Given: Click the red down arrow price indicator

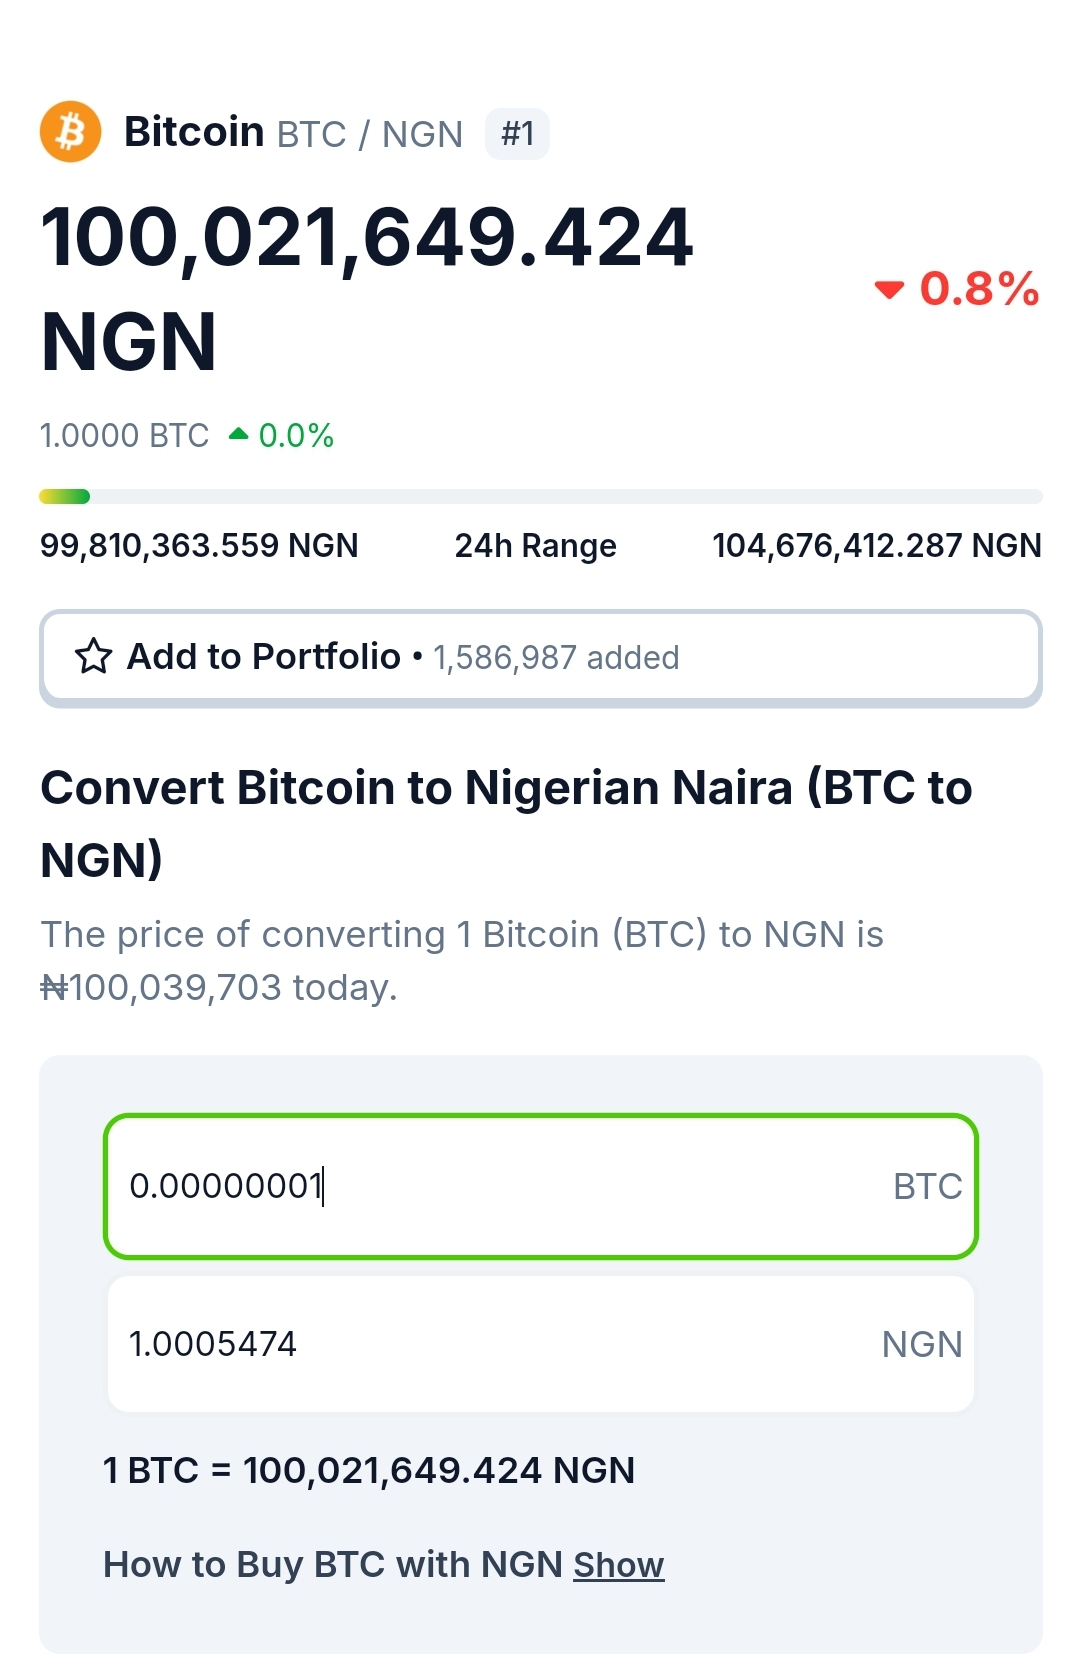Looking at the screenshot, I should (888, 290).
